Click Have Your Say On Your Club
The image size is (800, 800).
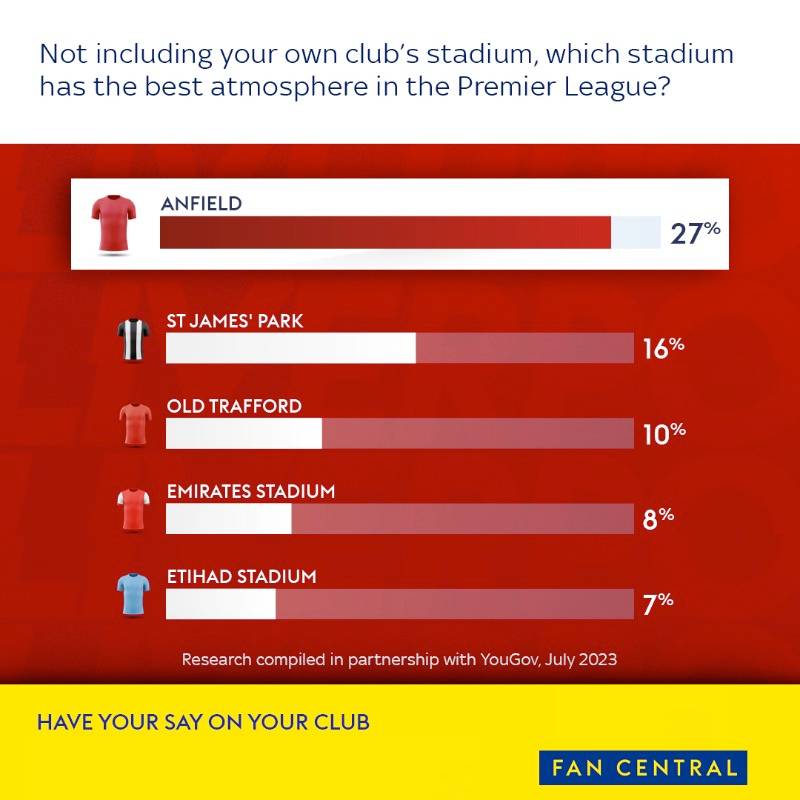tap(203, 721)
